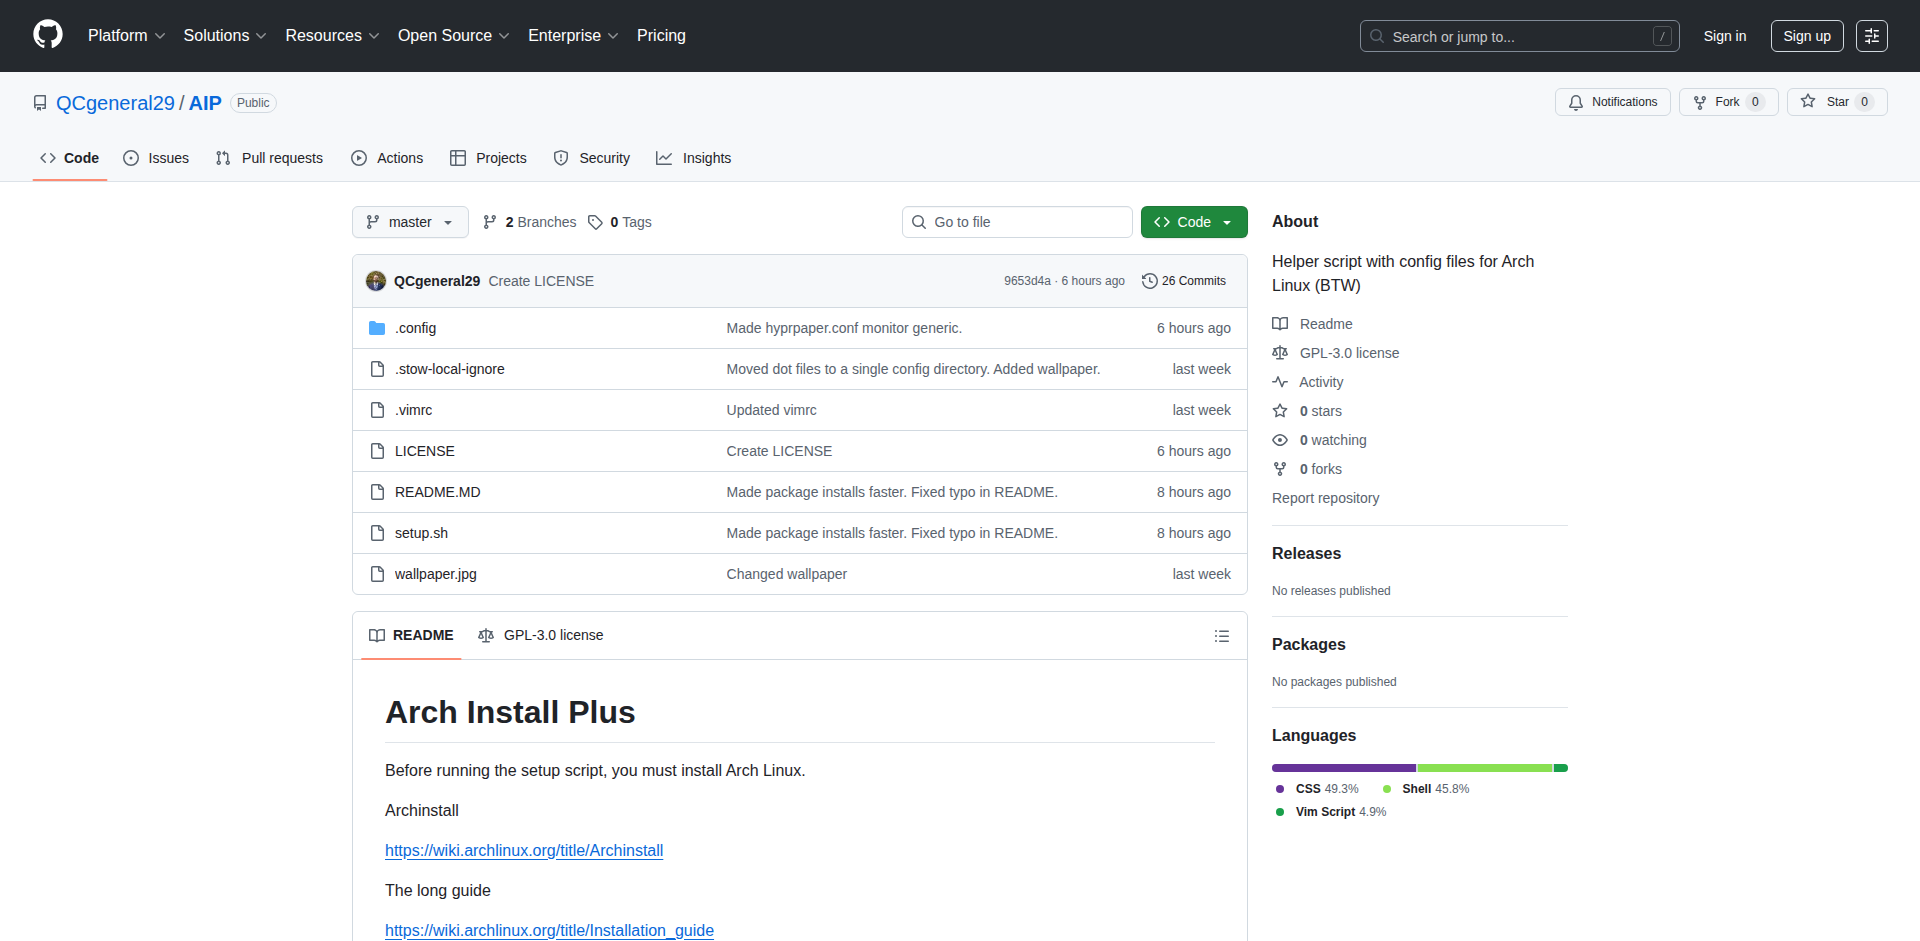
Task: Open commit 'Changed wallpaper'
Action: point(786,574)
